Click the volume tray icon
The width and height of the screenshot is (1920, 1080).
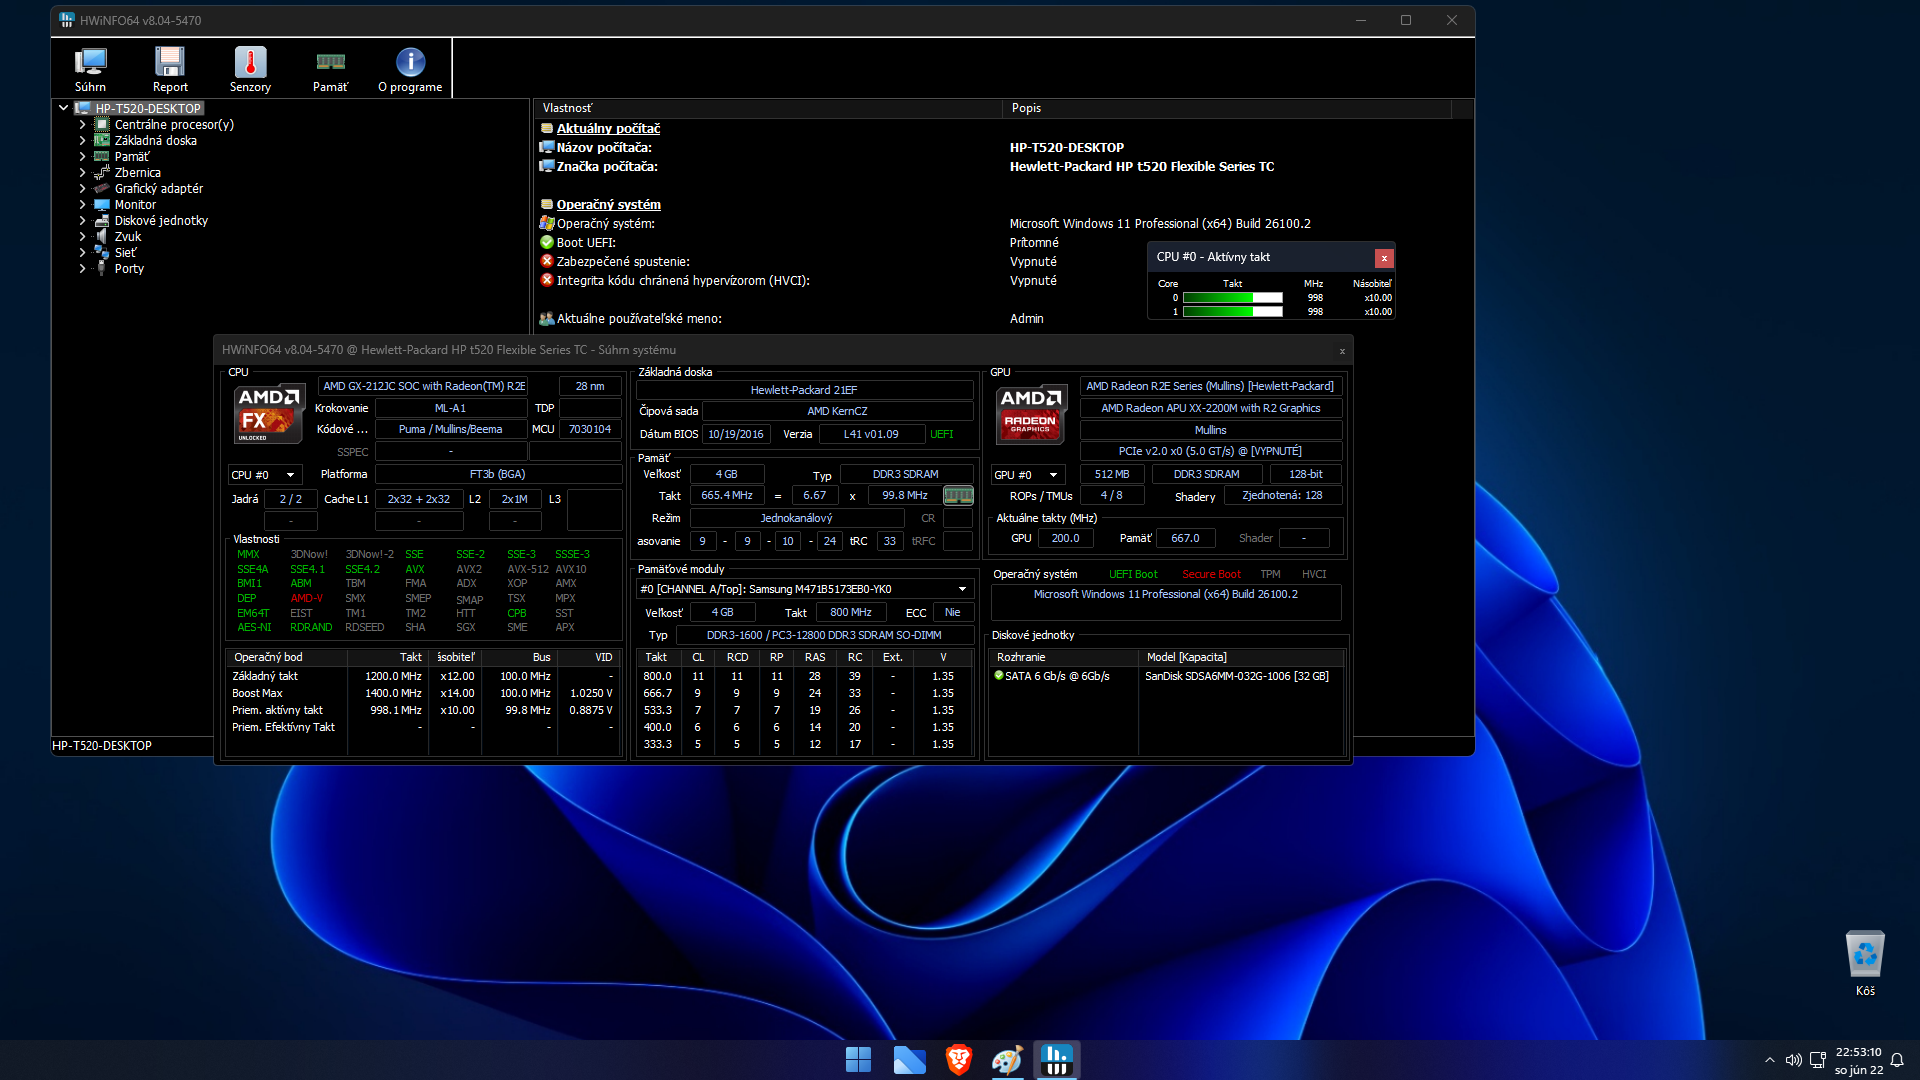(x=1793, y=1060)
